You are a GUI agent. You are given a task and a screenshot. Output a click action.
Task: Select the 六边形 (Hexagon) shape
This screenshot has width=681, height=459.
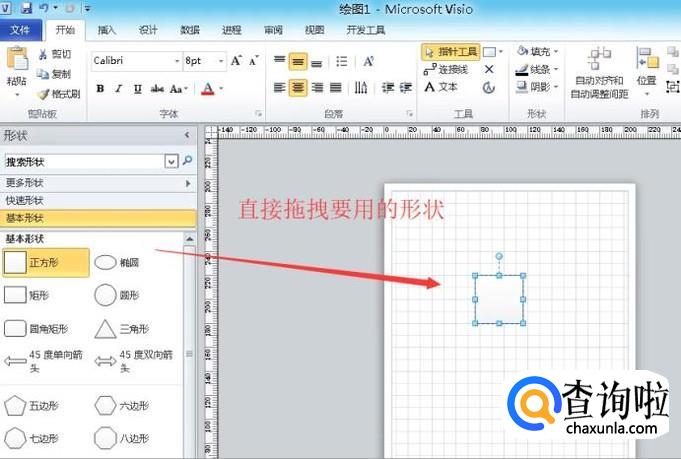pos(122,406)
